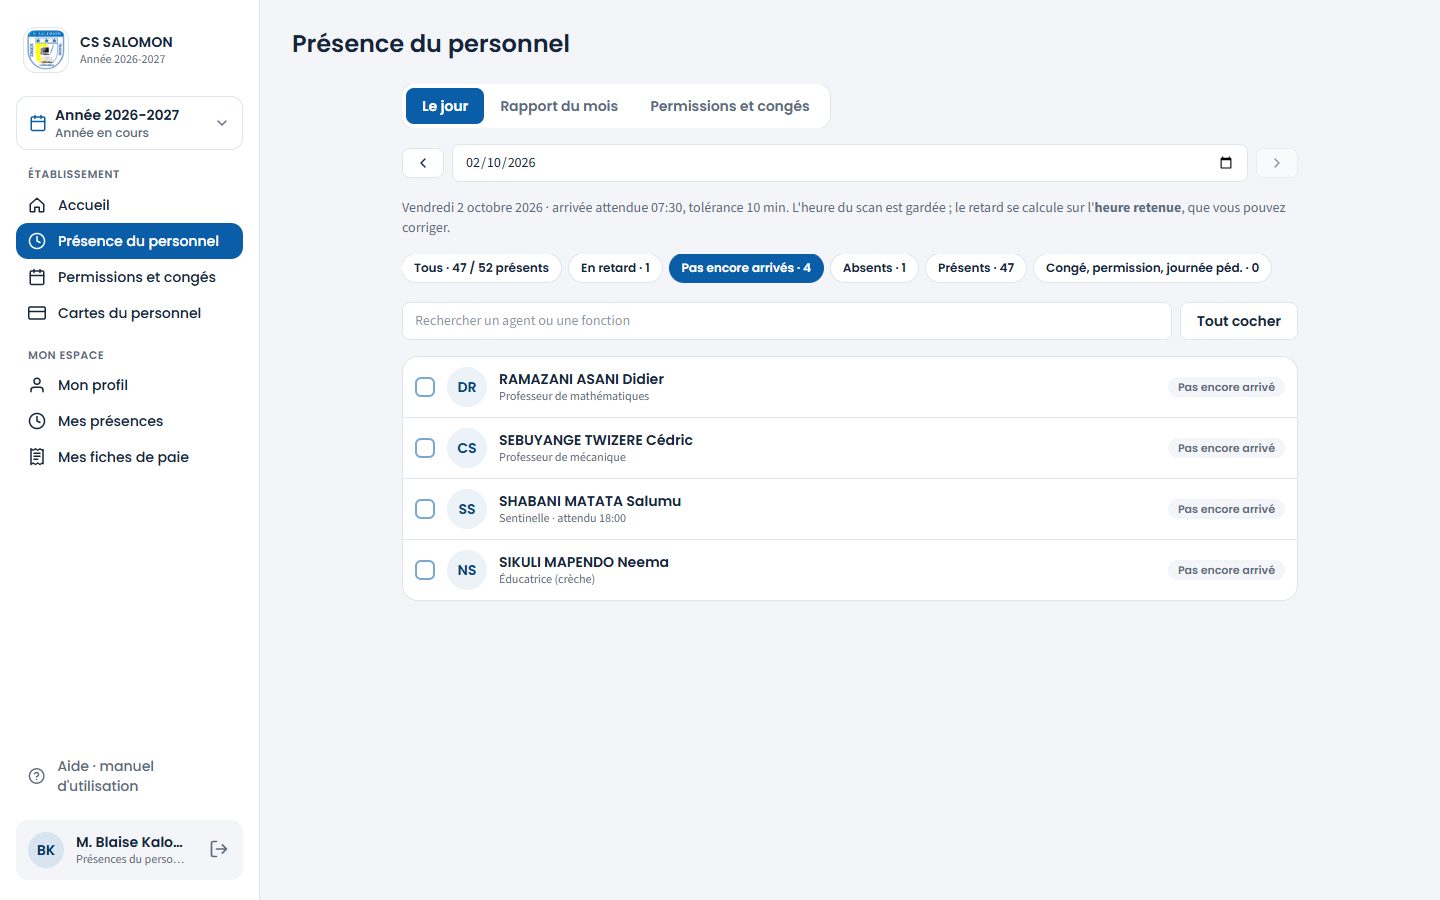Image resolution: width=1440 pixels, height=900 pixels.
Task: Apply the Présents · 47 filter
Action: coord(976,268)
